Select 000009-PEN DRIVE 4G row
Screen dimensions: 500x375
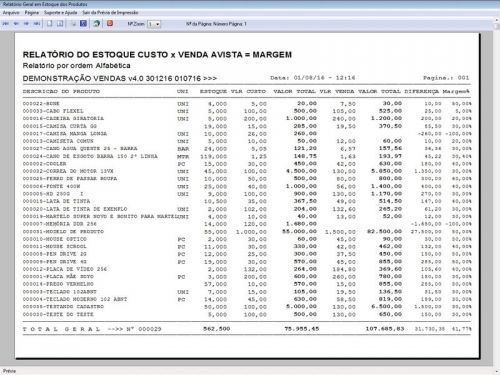point(247,262)
